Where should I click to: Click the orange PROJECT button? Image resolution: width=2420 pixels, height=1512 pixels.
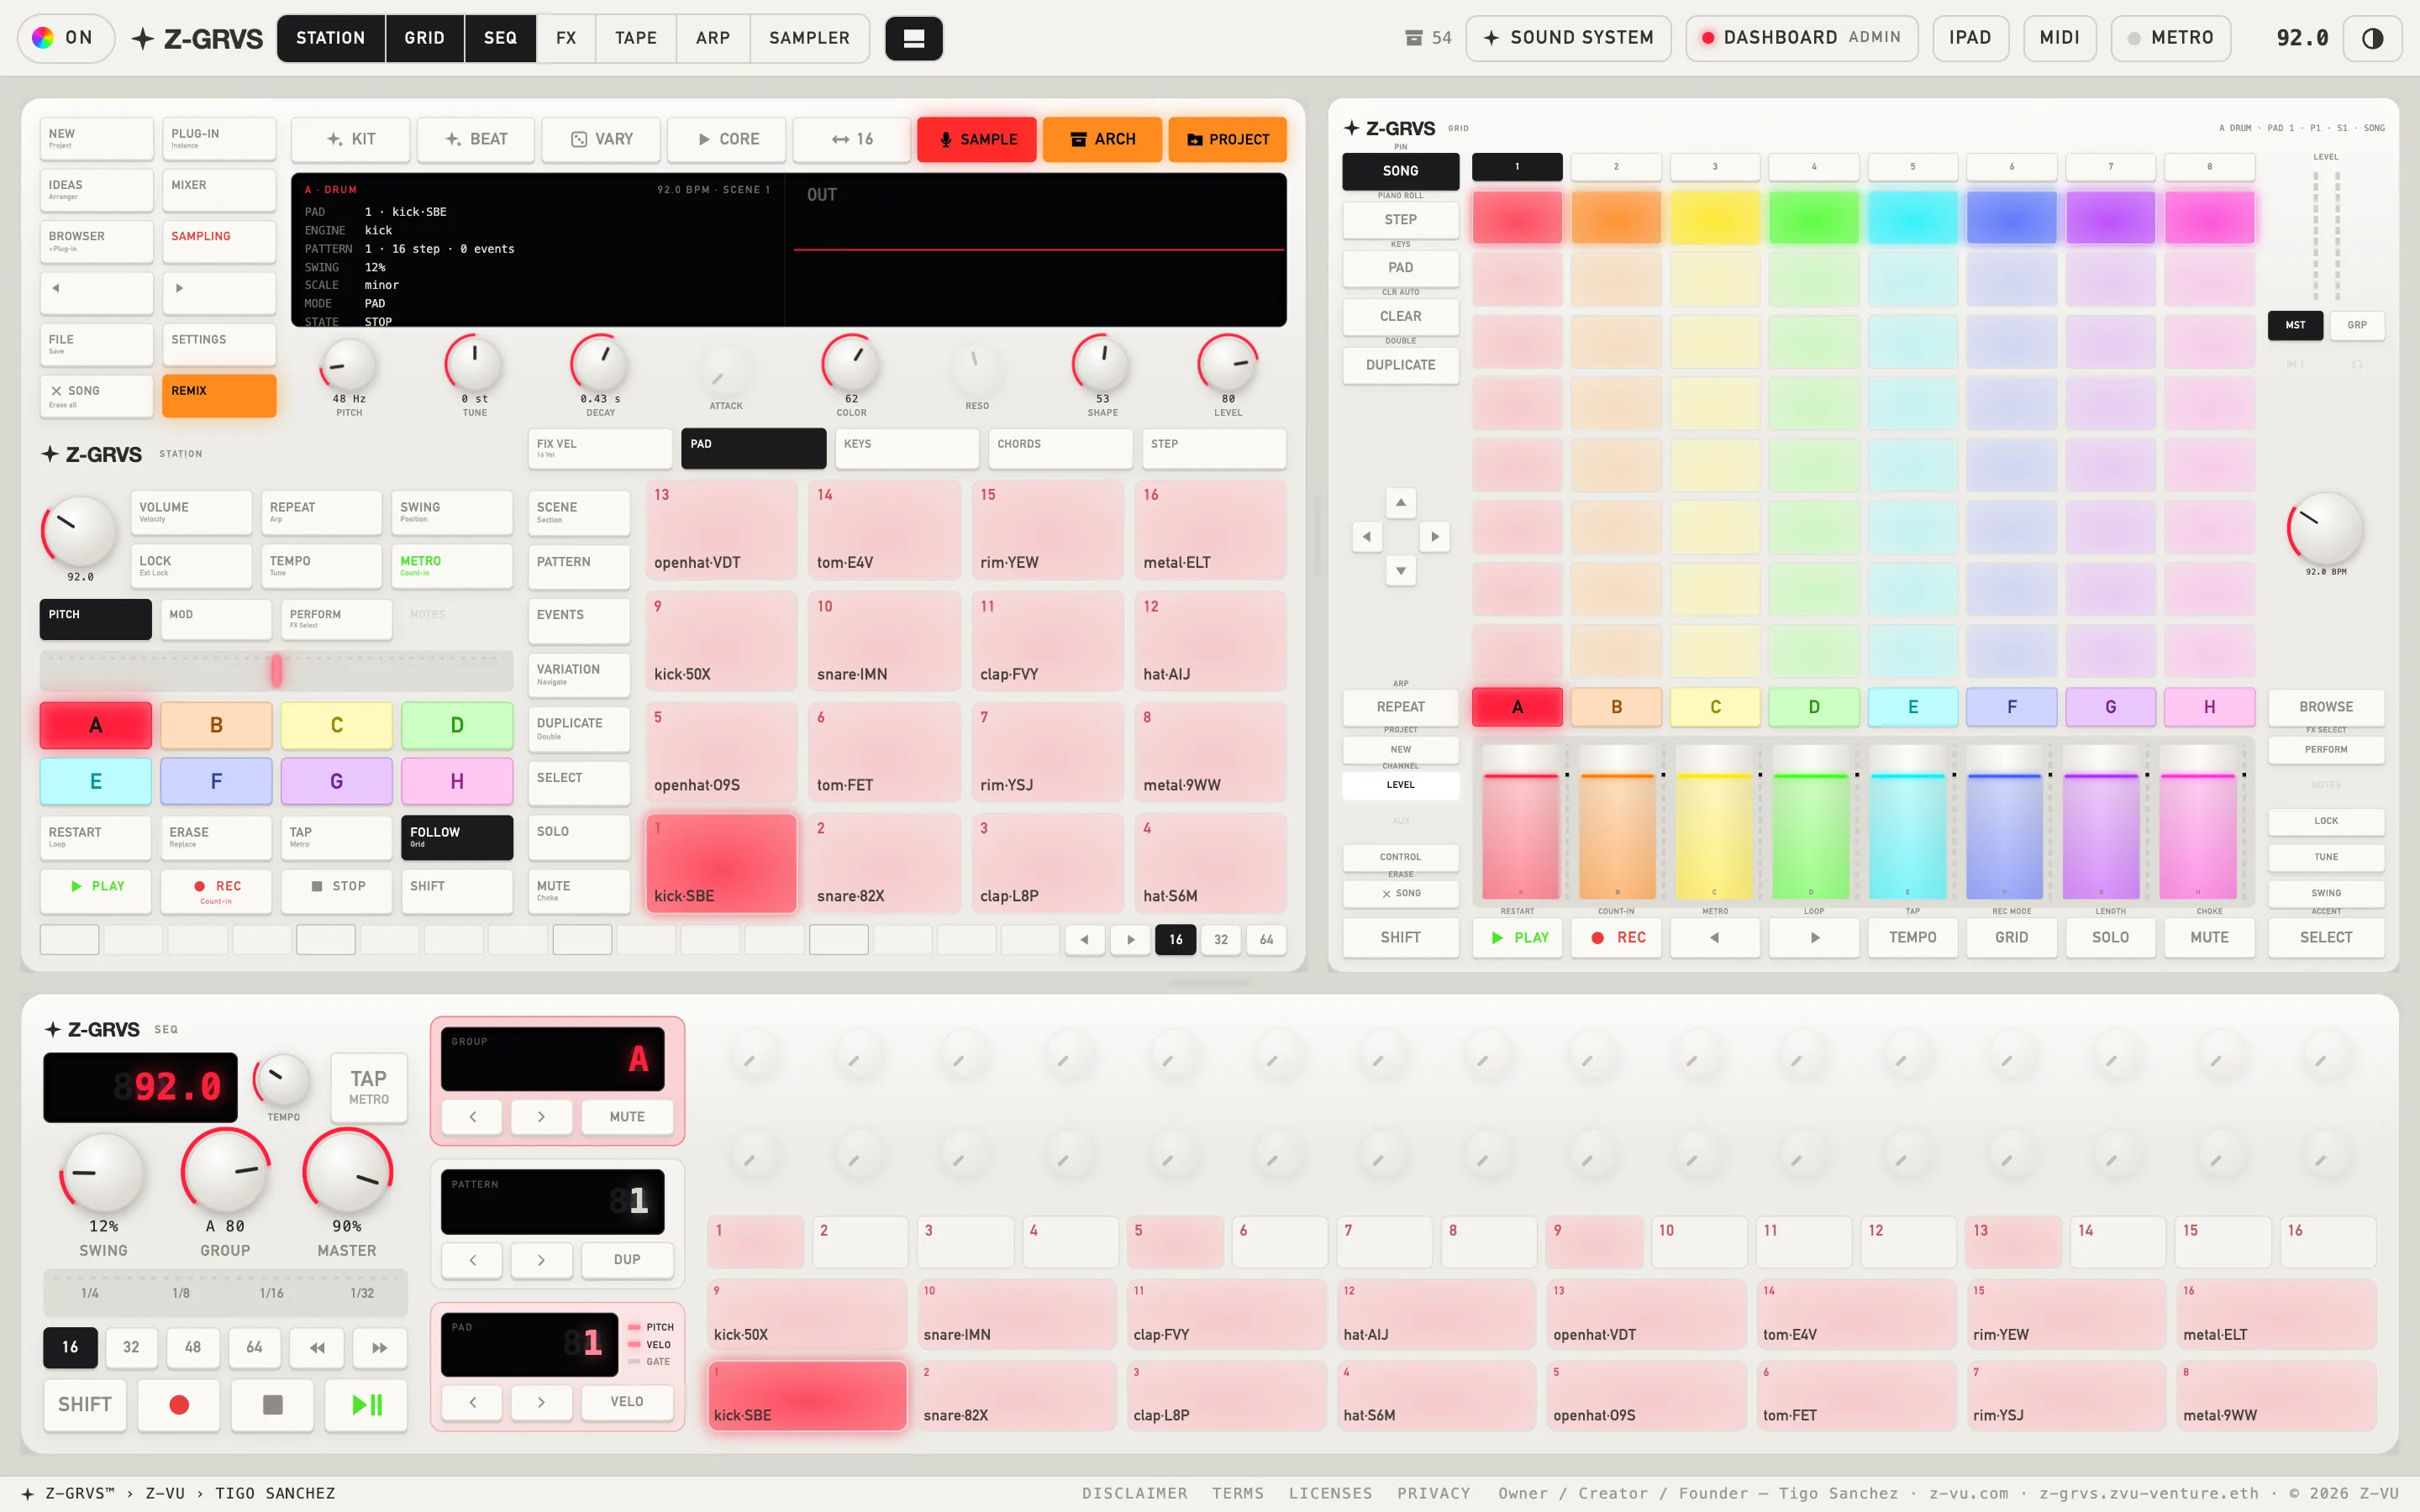1227,139
